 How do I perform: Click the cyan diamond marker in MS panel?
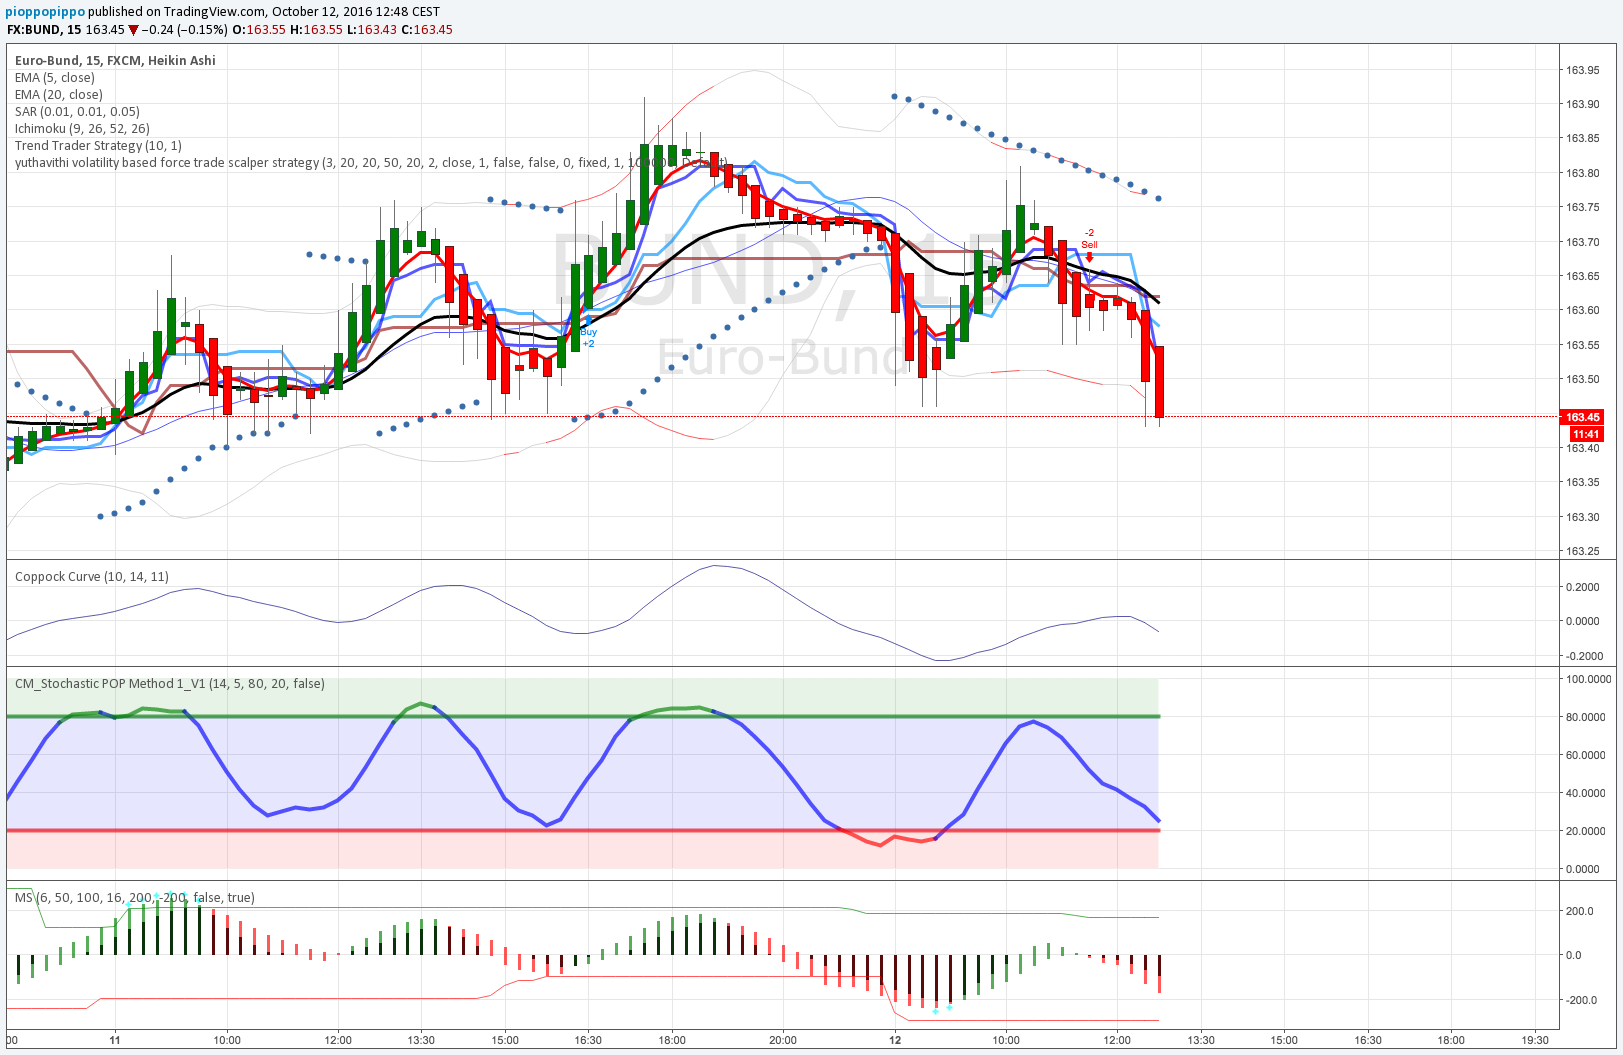click(935, 1011)
